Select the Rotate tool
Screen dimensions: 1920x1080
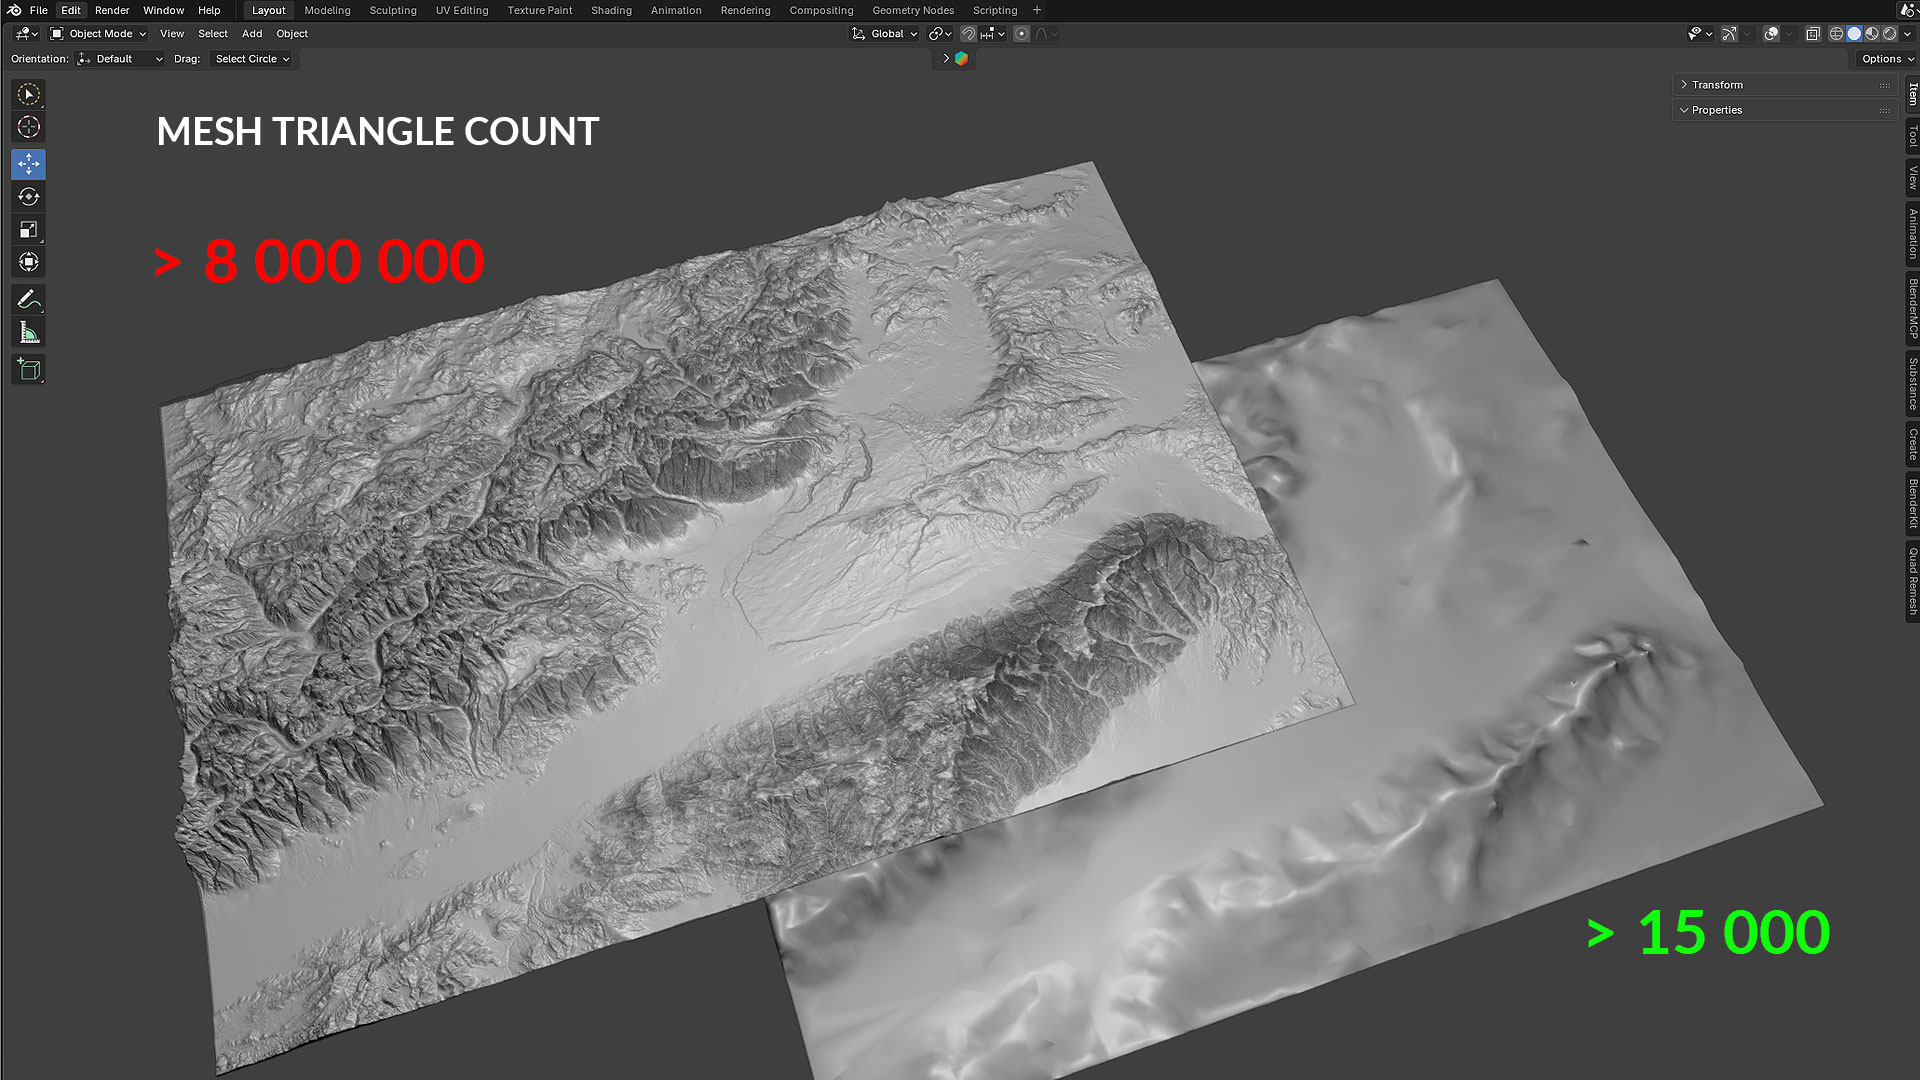pyautogui.click(x=27, y=197)
